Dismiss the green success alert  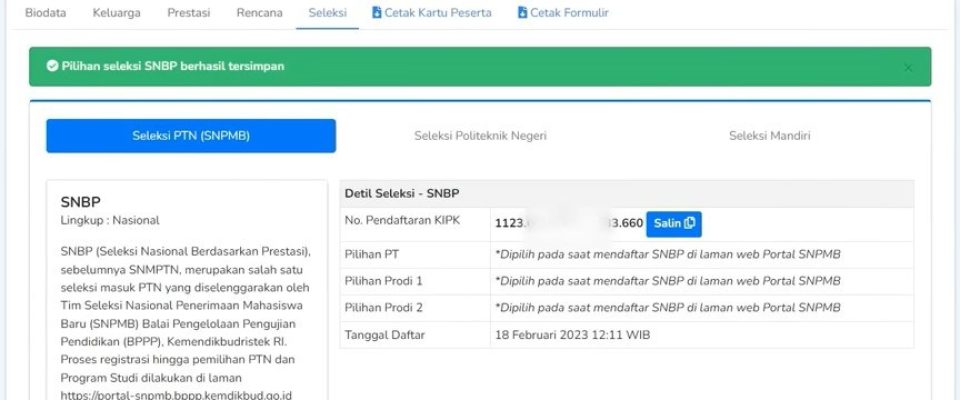coord(908,68)
